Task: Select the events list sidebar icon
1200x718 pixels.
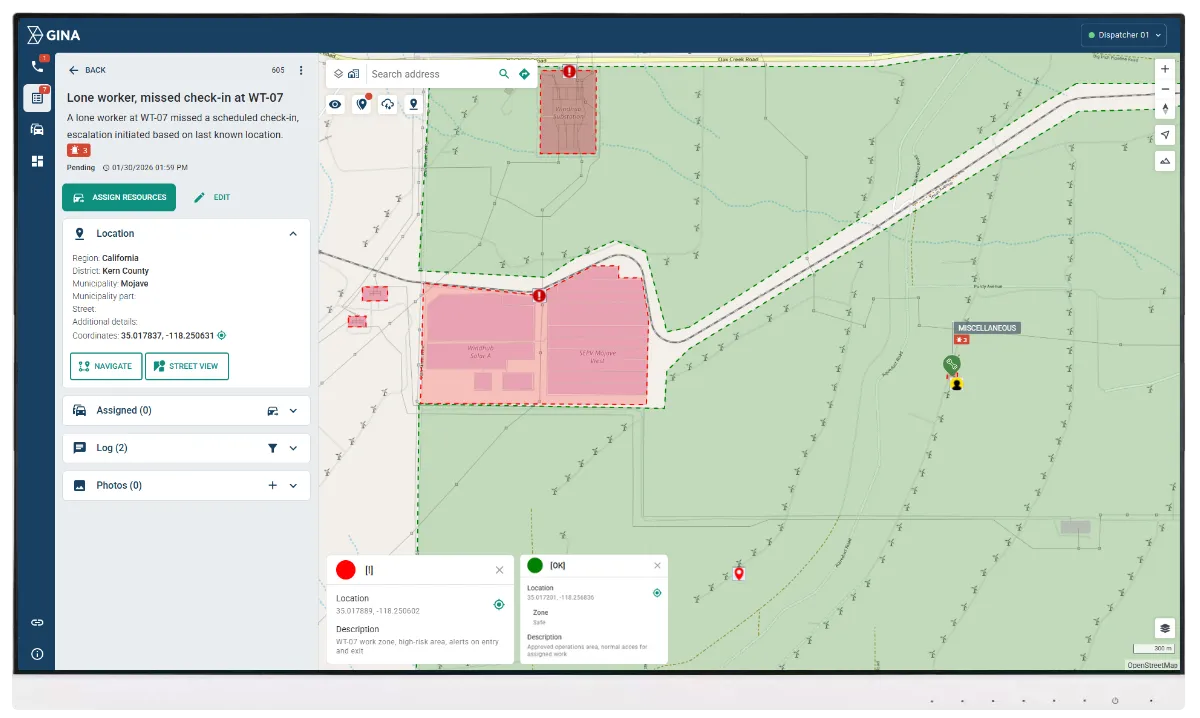Action: click(x=37, y=99)
